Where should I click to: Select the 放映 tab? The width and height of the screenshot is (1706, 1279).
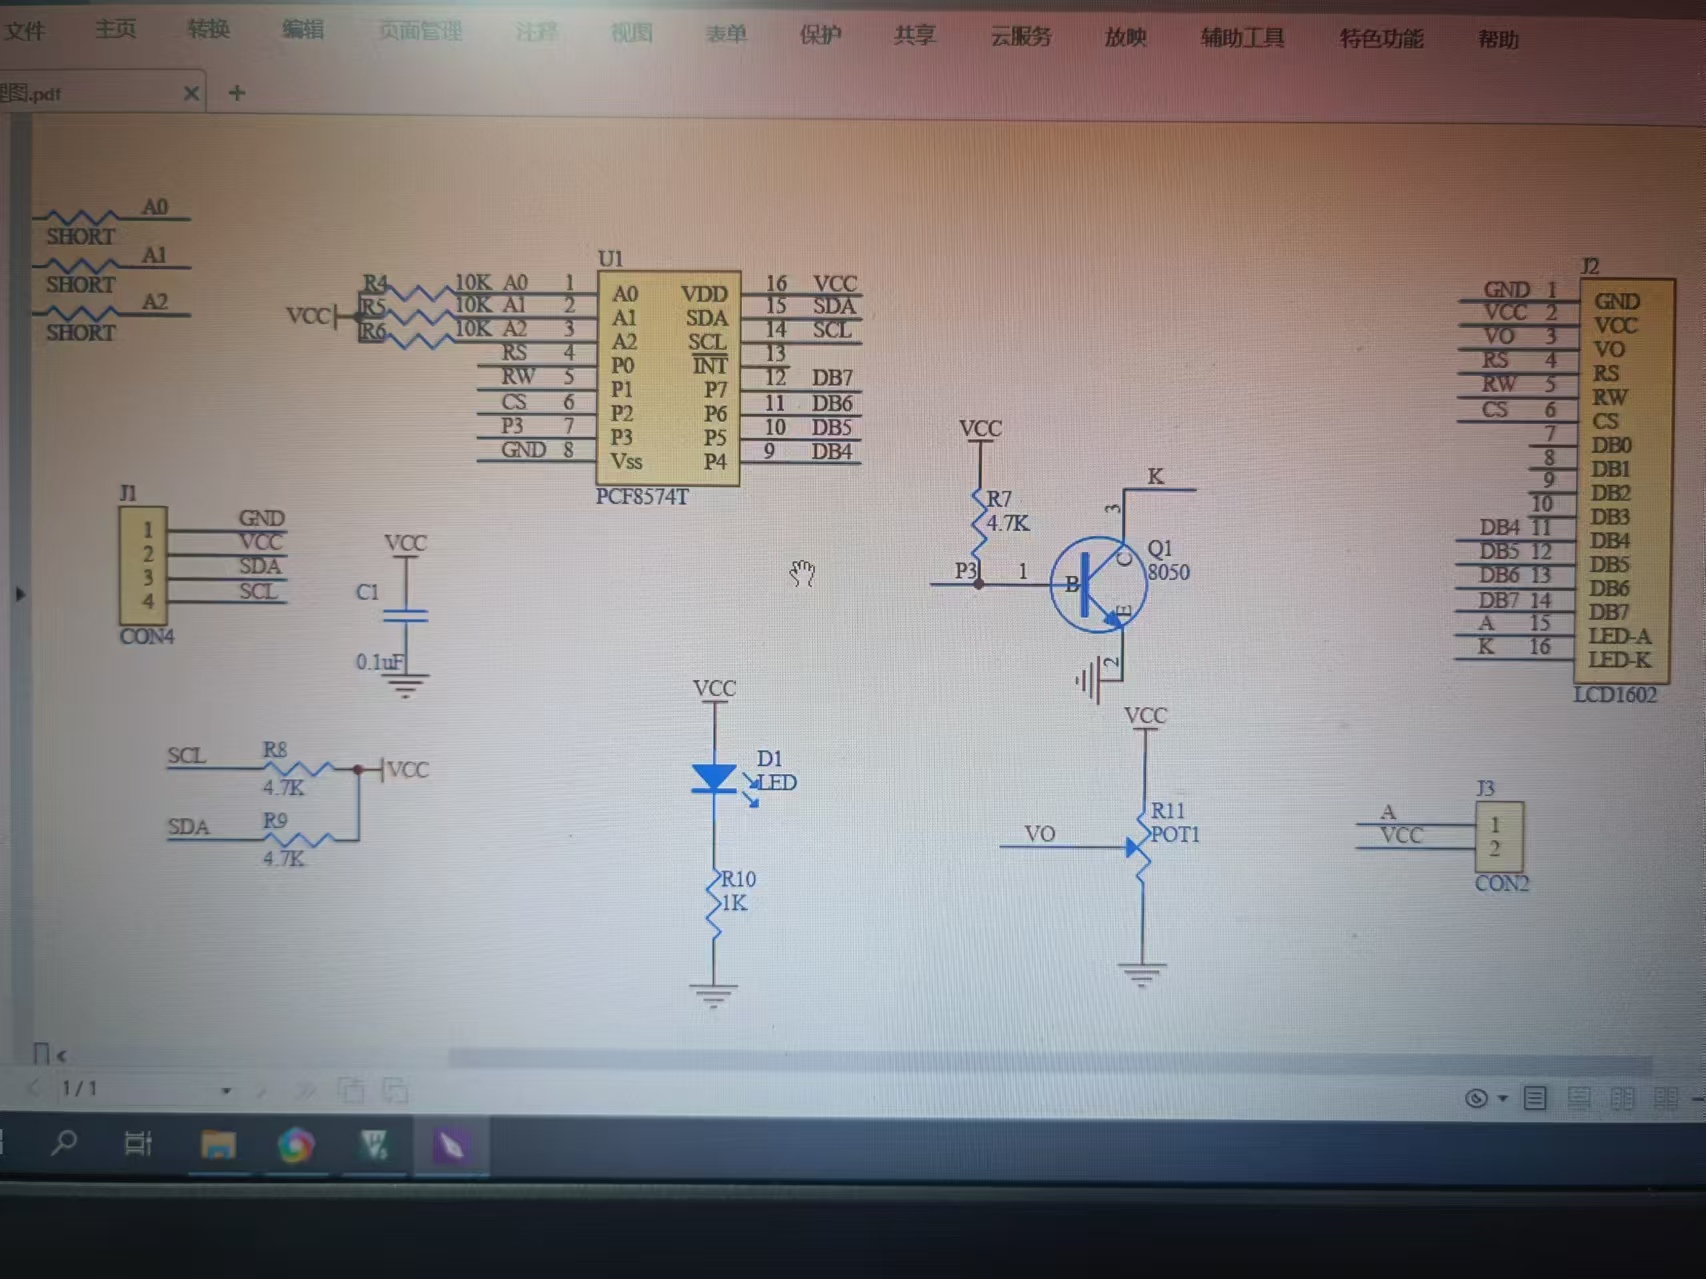click(x=1125, y=38)
